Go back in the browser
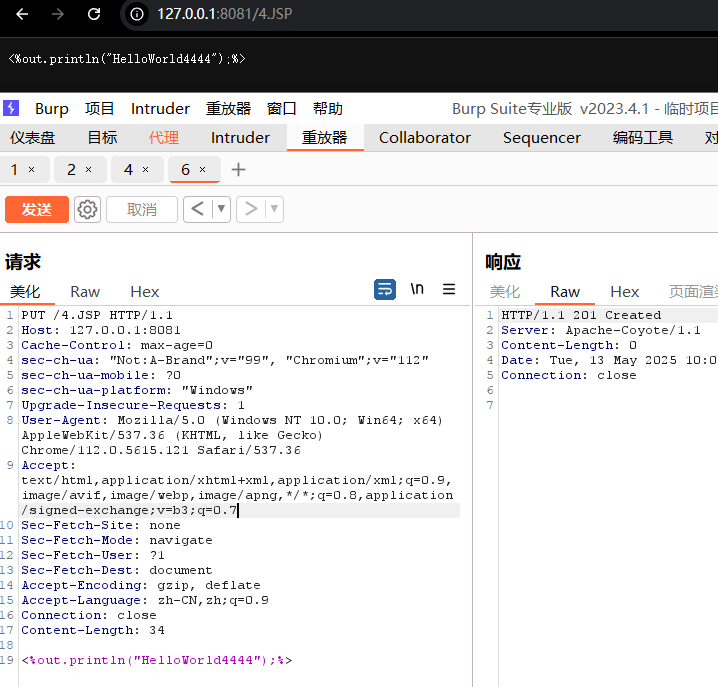Viewport: 718px width, 687px height. (x=22, y=14)
